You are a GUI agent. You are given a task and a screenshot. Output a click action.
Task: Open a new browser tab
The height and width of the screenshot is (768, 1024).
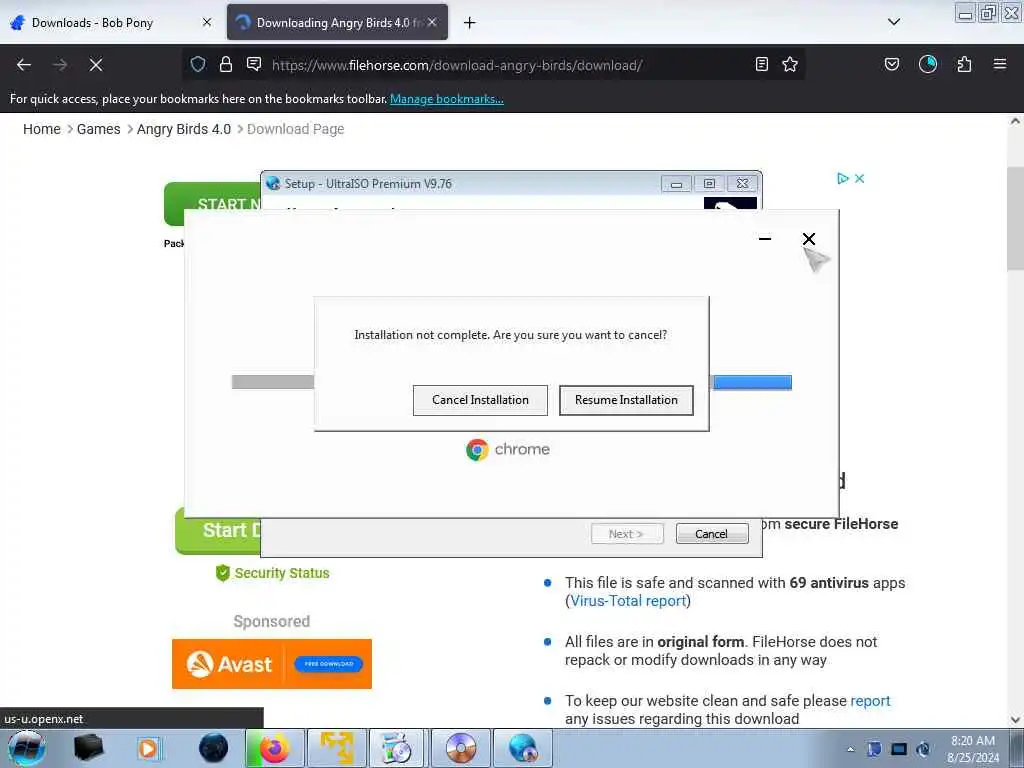pos(470,23)
